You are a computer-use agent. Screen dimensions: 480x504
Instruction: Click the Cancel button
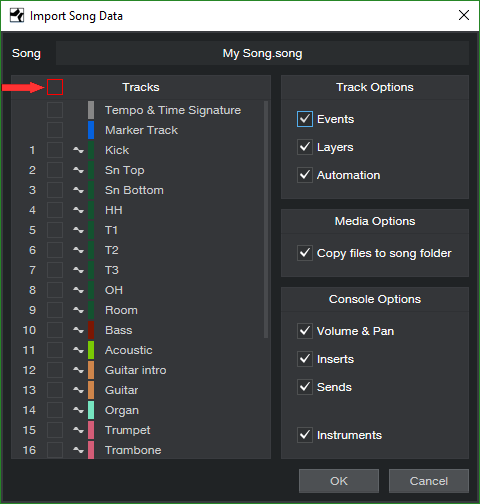point(429,481)
